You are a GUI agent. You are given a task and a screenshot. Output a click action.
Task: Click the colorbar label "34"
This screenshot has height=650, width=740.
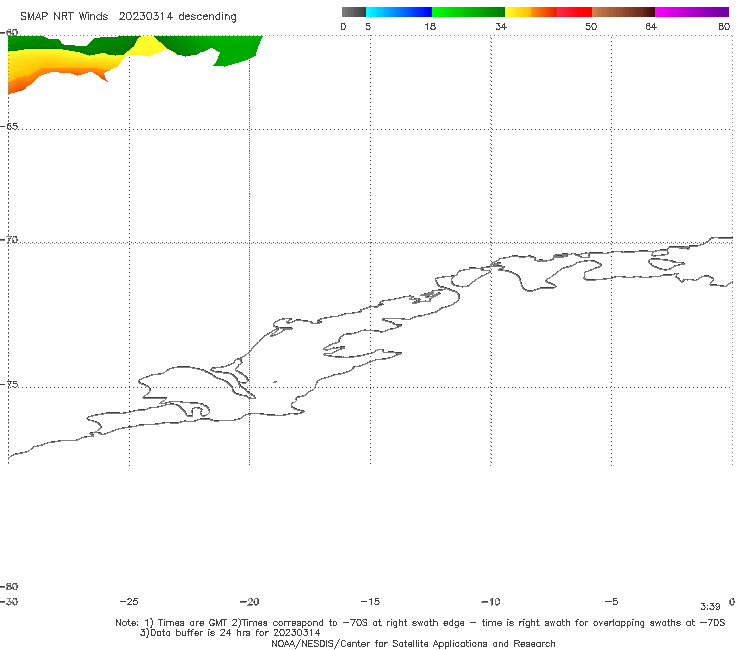501,27
